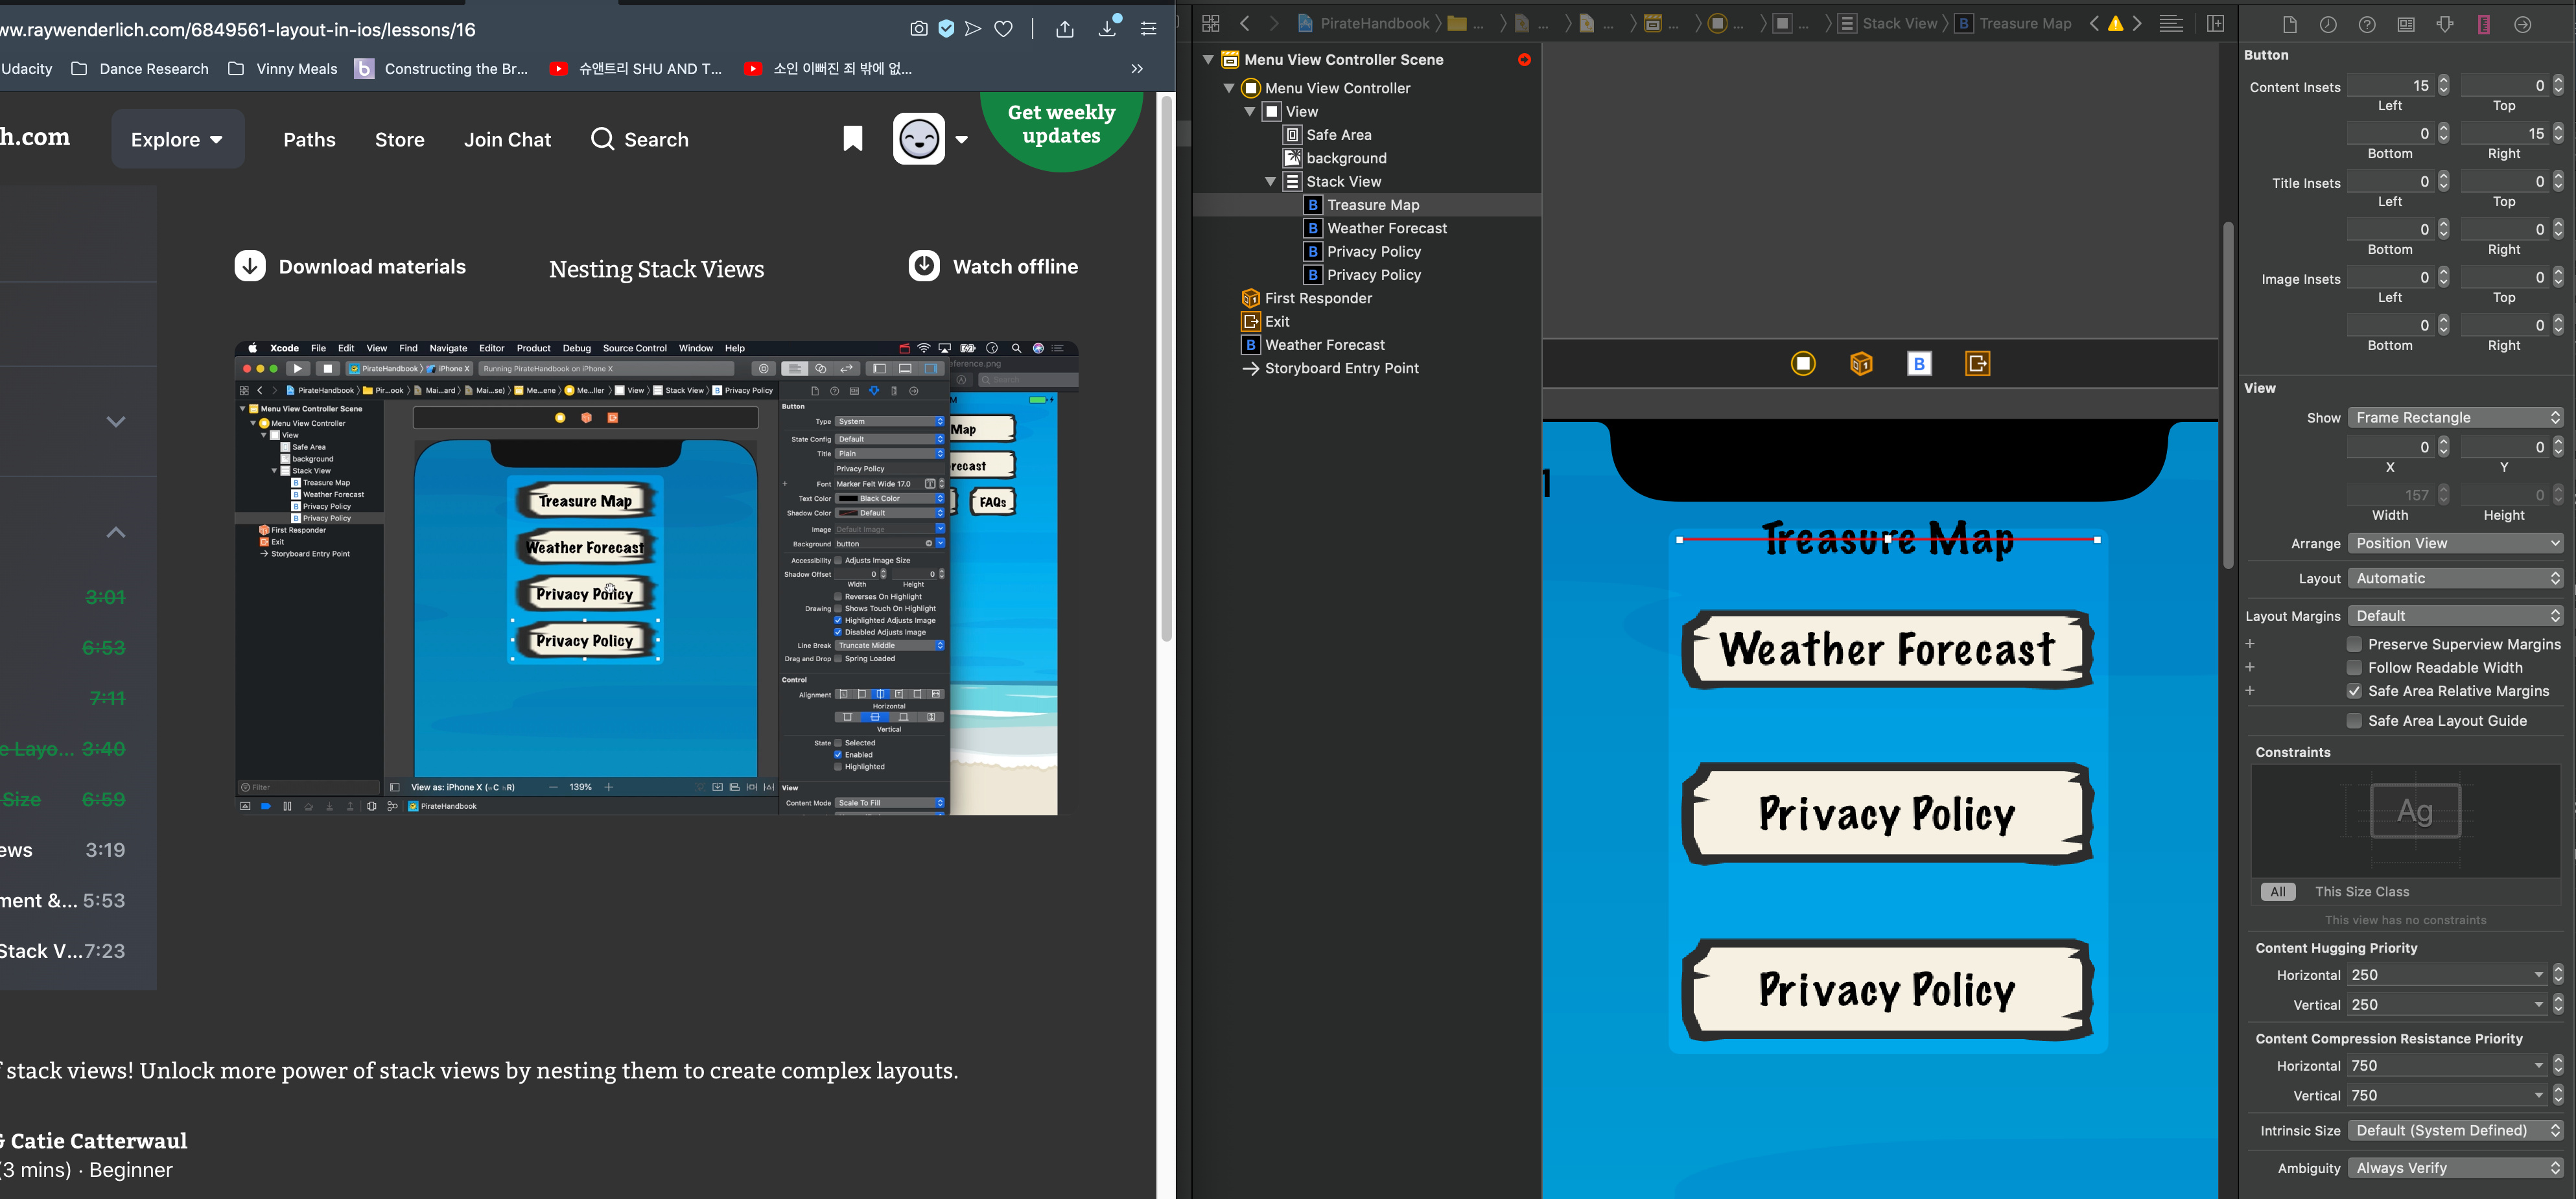Viewport: 2576px width, 1199px height.
Task: Open the Attributes inspector tab
Action: [x=2445, y=25]
